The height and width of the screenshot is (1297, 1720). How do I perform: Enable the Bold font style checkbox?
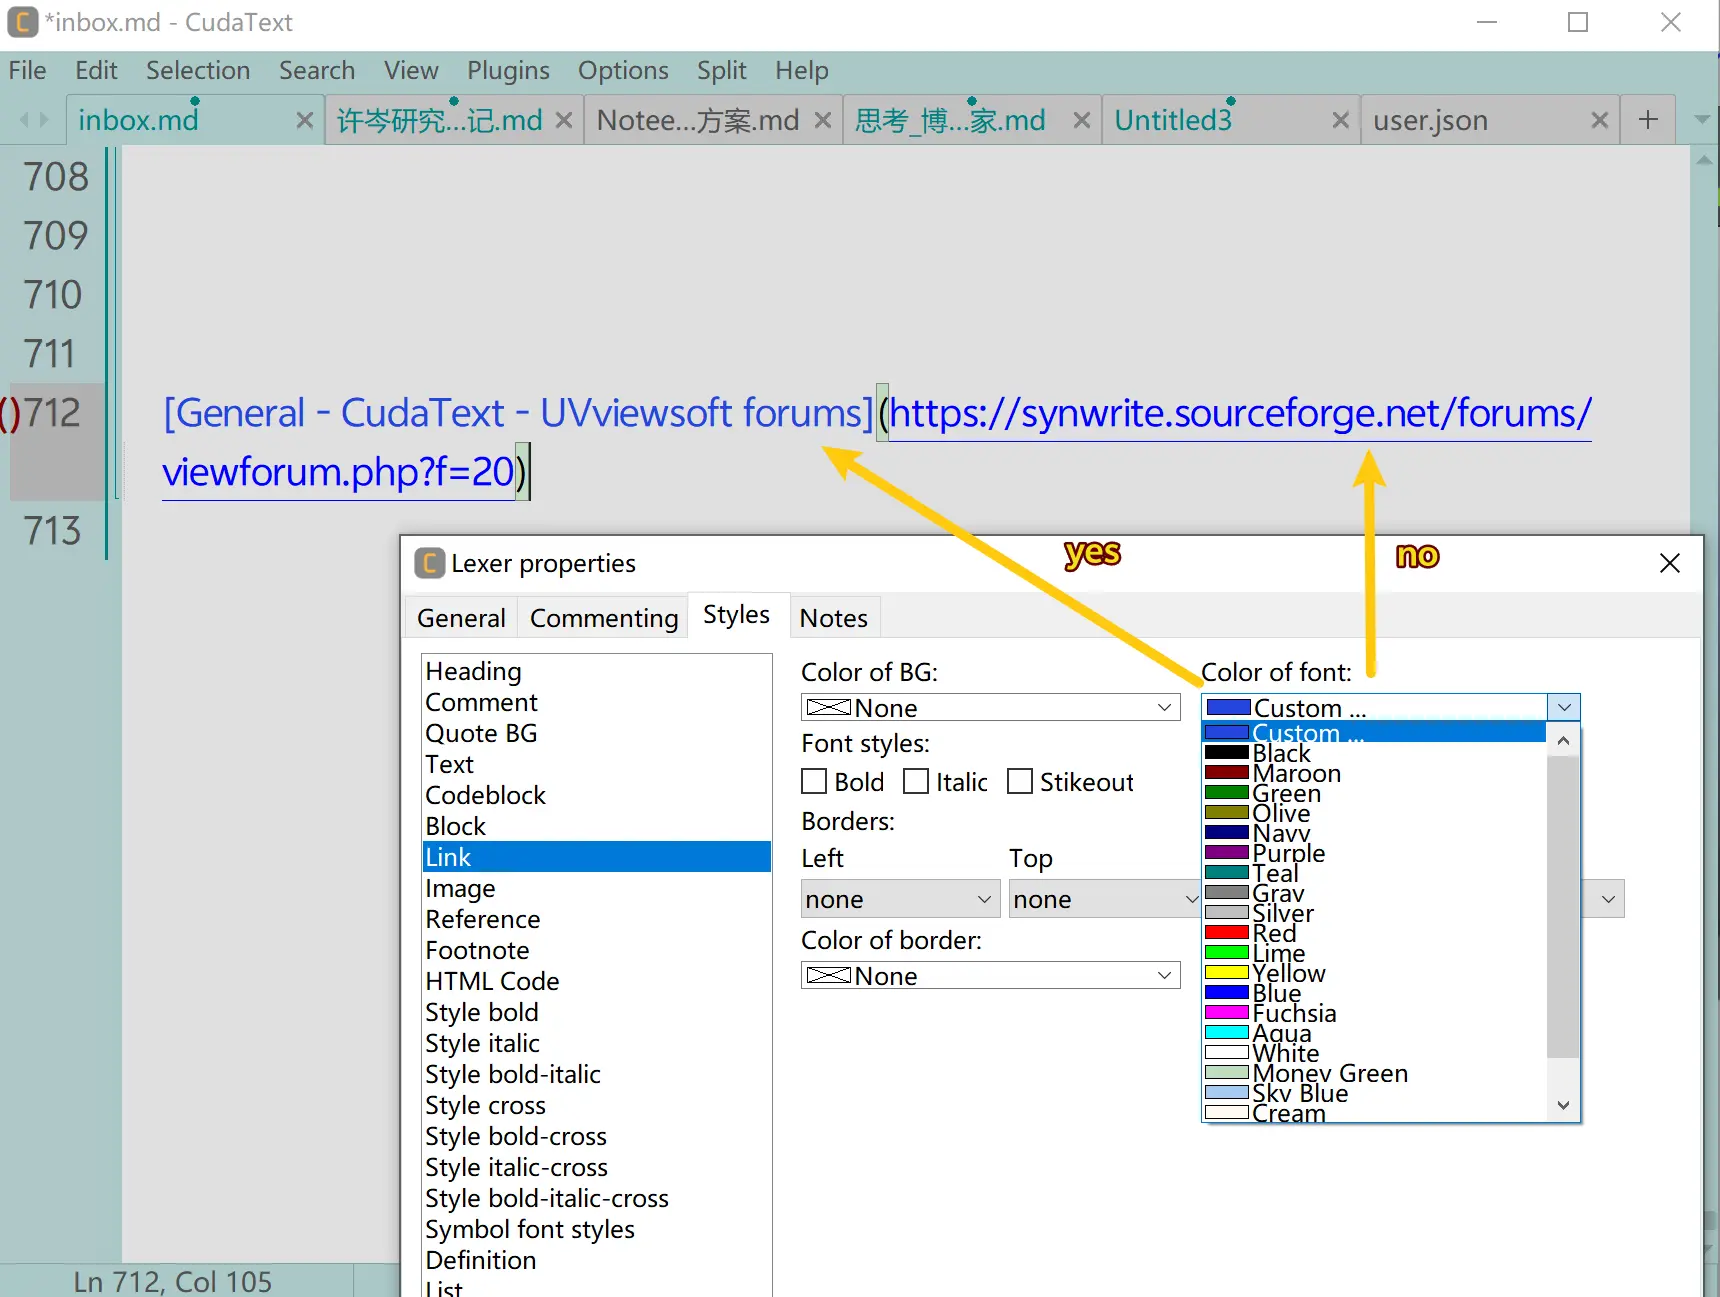tap(815, 782)
